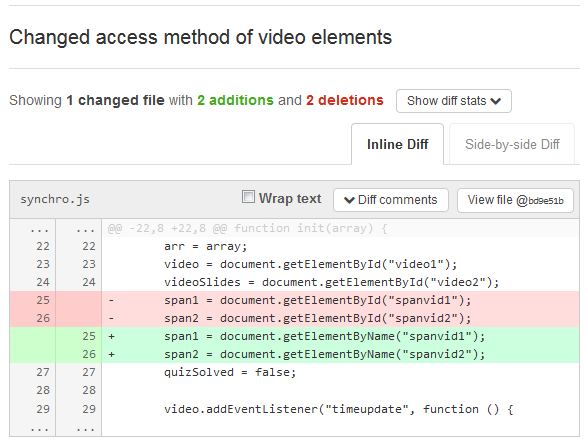Select old line number 27 beside quizSolved

pos(43,372)
